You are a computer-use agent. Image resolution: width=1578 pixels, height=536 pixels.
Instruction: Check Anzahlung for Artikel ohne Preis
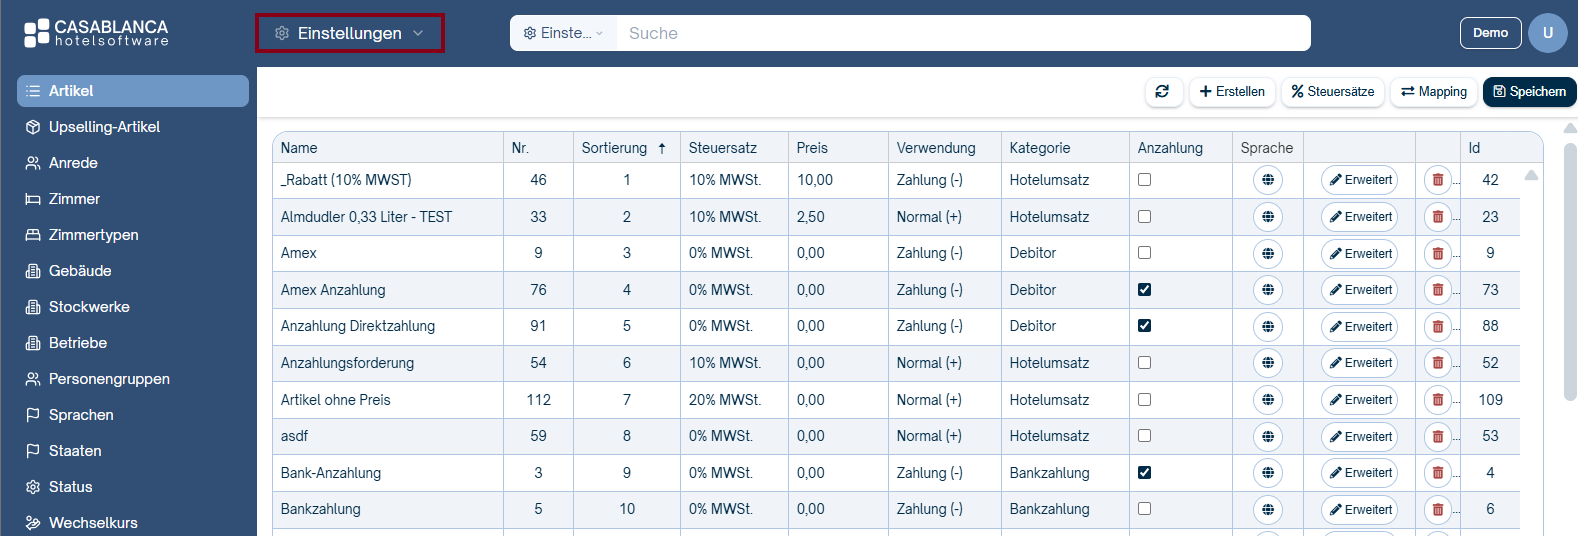[x=1144, y=400]
